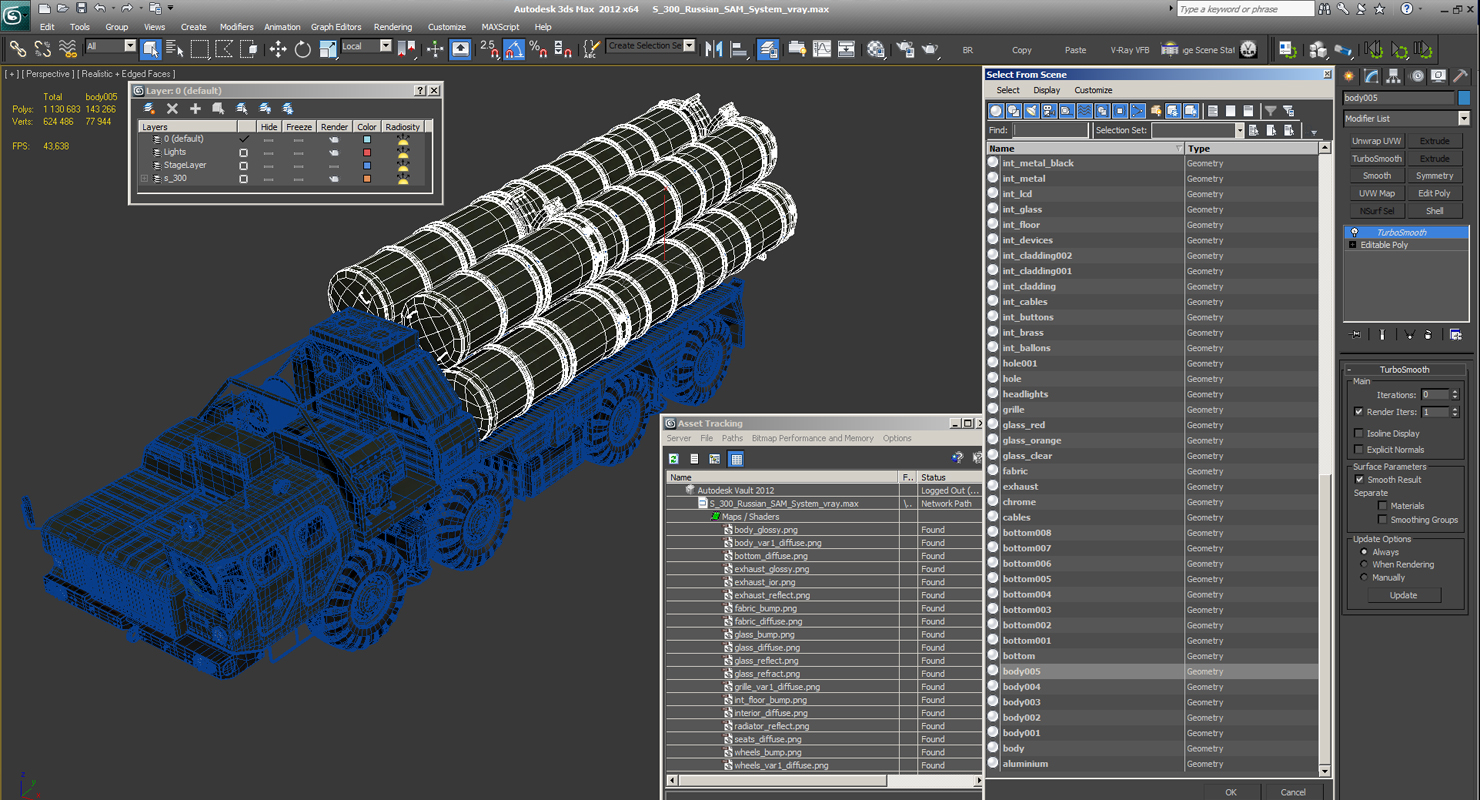Image resolution: width=1480 pixels, height=800 pixels.
Task: Choose the Select and Rotate tool
Action: point(302,49)
